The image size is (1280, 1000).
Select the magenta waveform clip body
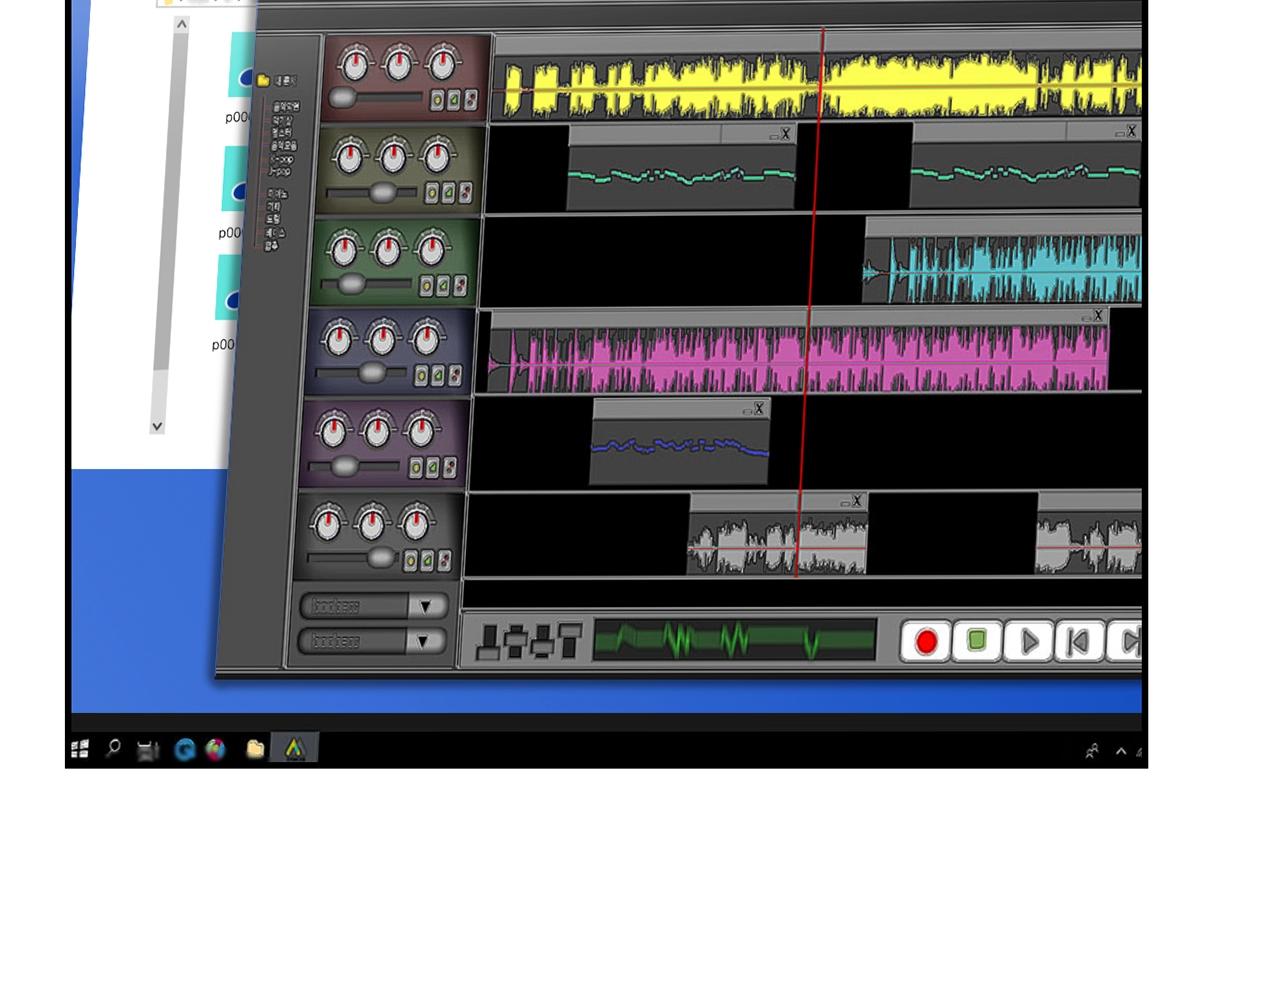[800, 358]
